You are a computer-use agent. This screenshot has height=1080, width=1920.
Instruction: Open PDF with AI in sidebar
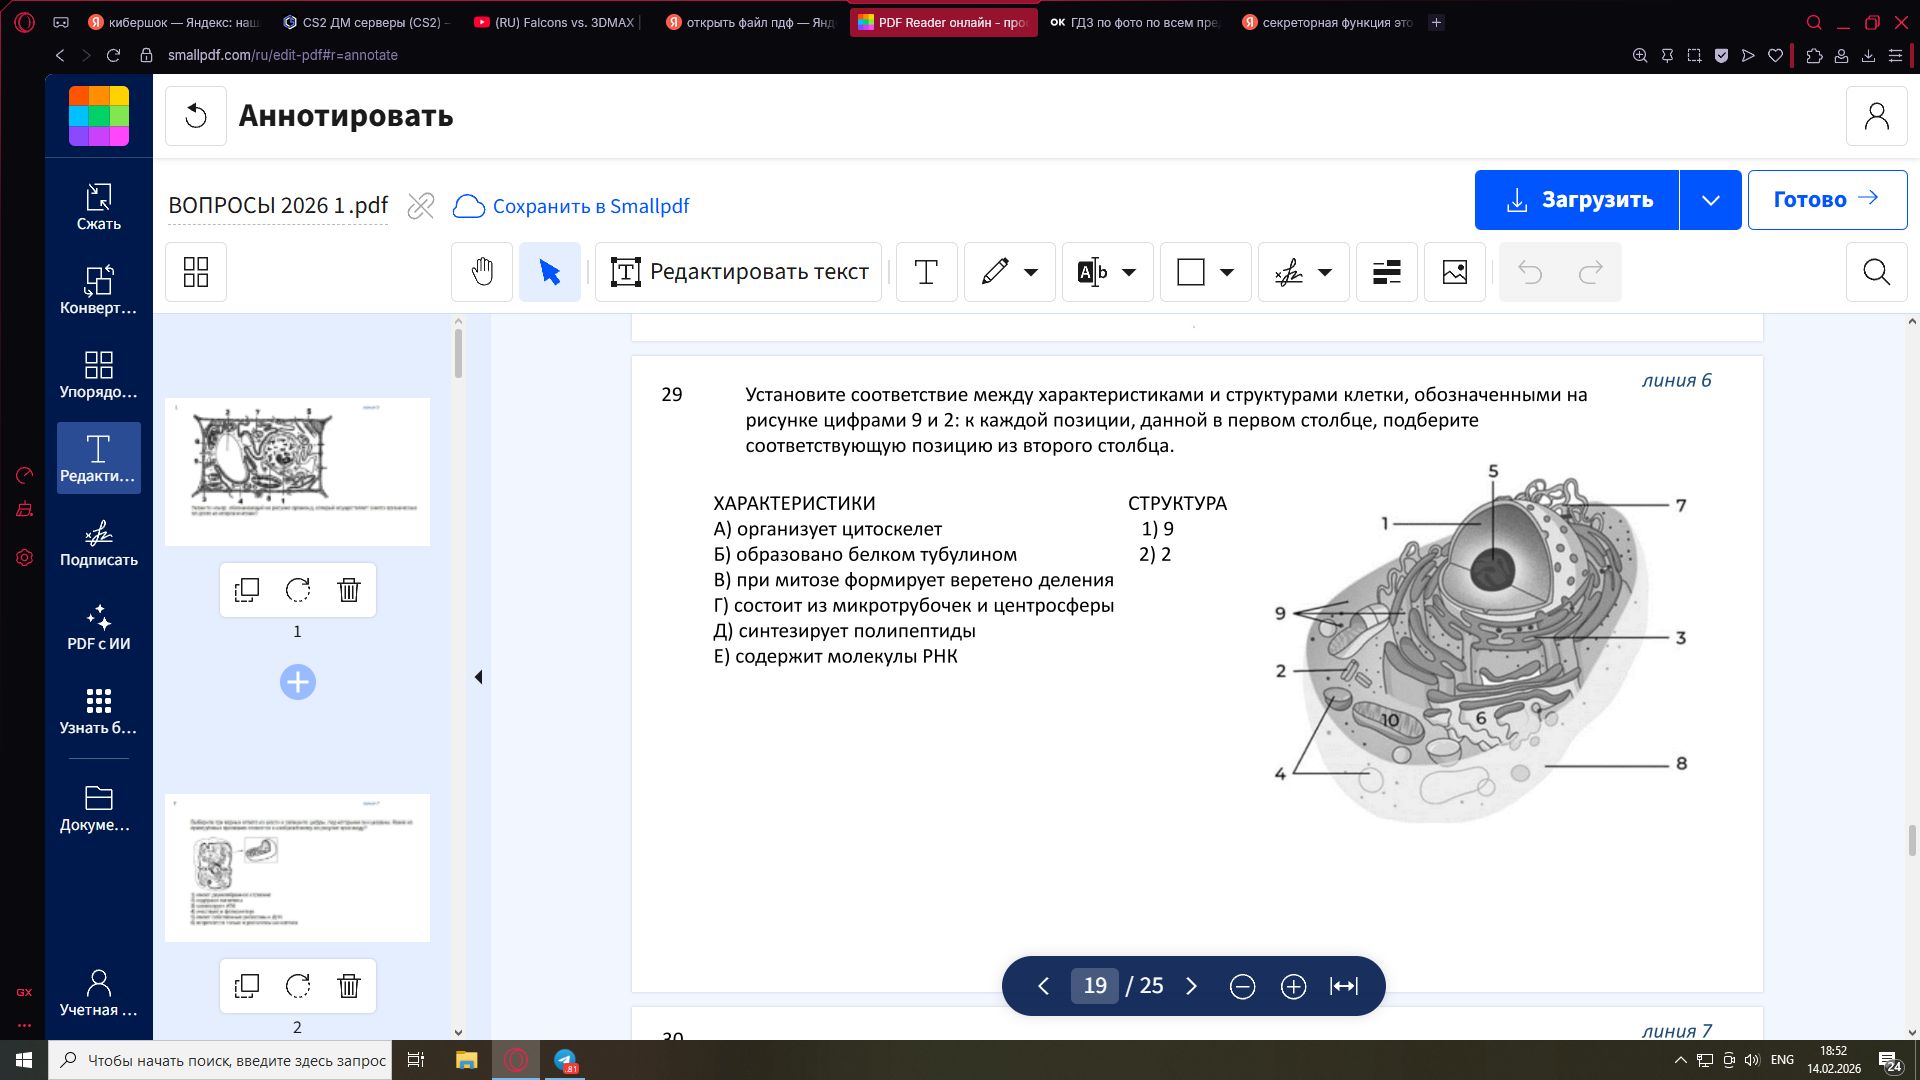[x=98, y=626]
